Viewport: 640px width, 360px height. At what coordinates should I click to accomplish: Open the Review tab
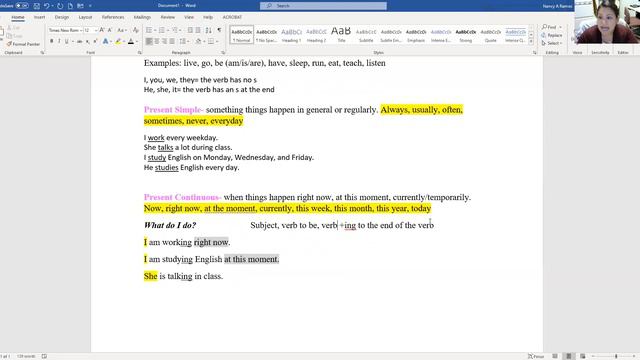click(167, 17)
